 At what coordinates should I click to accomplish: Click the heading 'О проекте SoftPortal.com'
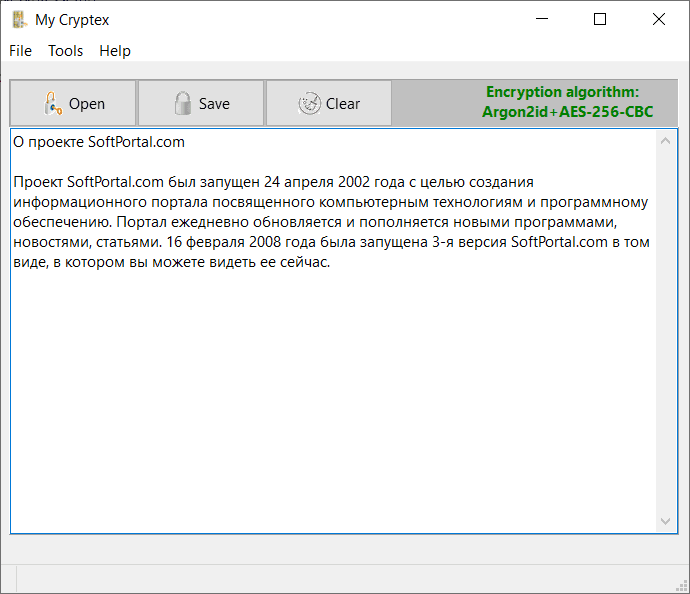[99, 142]
